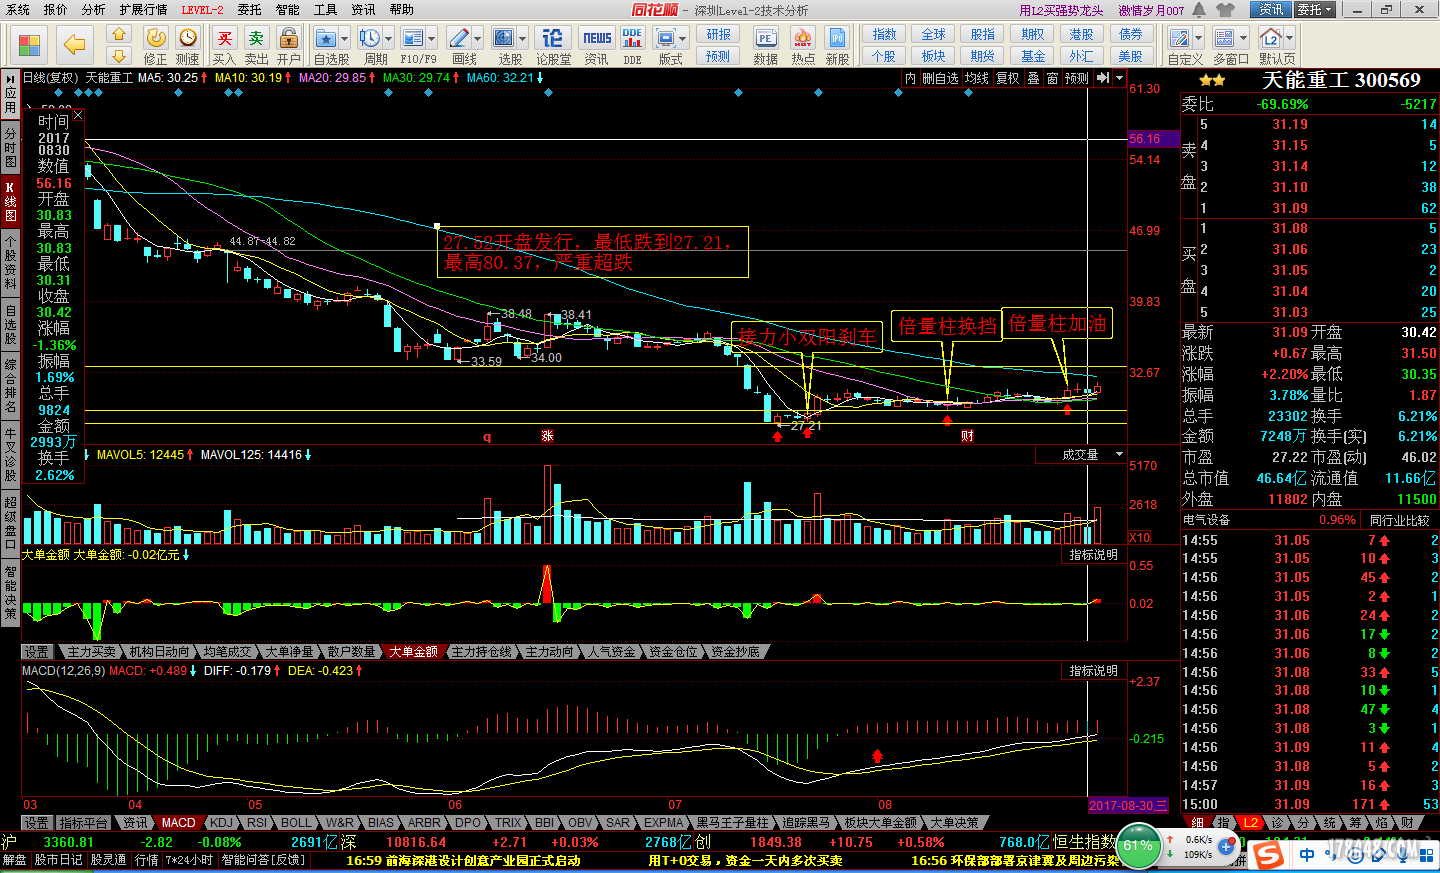Screen dimensions: 1440x873
Task: Expand the 委托 title bar dropdown
Action: pos(1330,10)
